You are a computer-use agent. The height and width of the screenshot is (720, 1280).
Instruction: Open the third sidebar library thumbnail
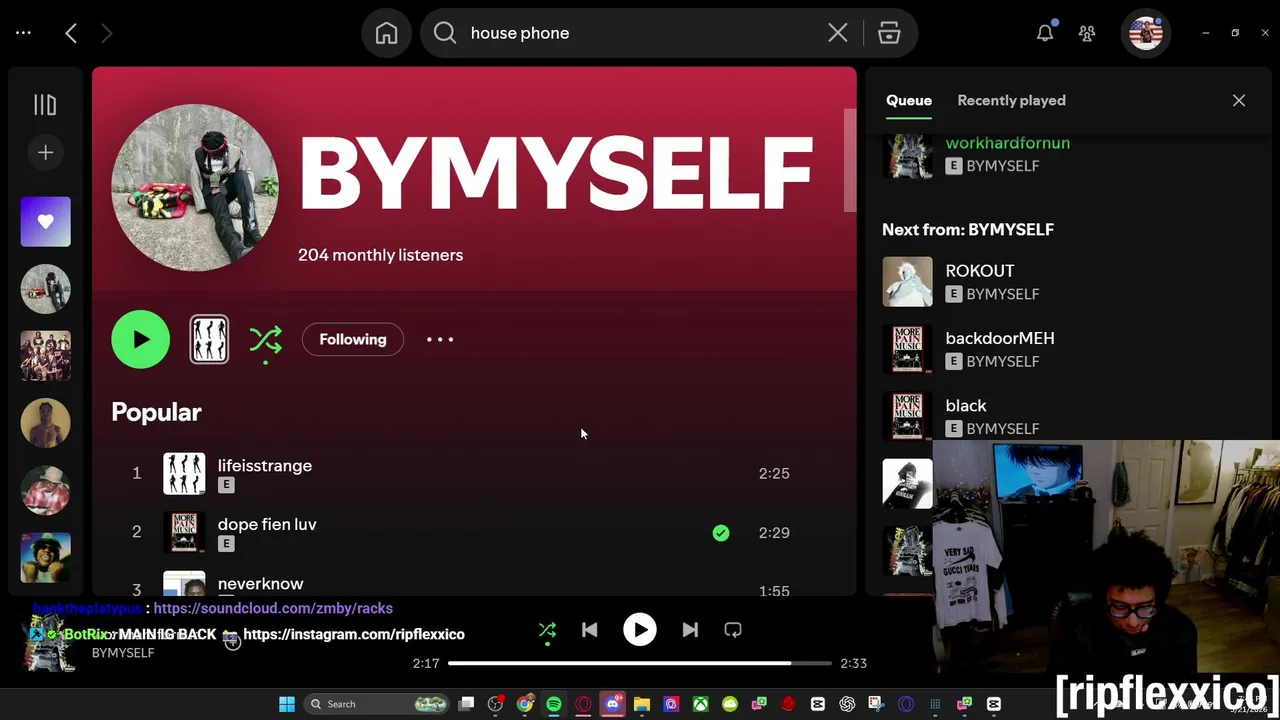click(x=46, y=423)
